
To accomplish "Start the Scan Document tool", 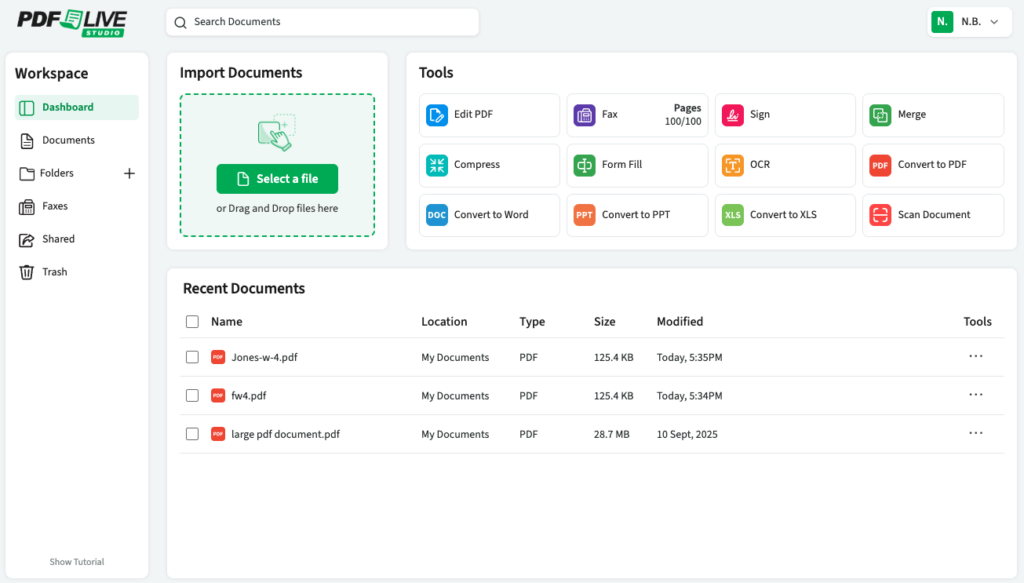I will click(x=933, y=215).
